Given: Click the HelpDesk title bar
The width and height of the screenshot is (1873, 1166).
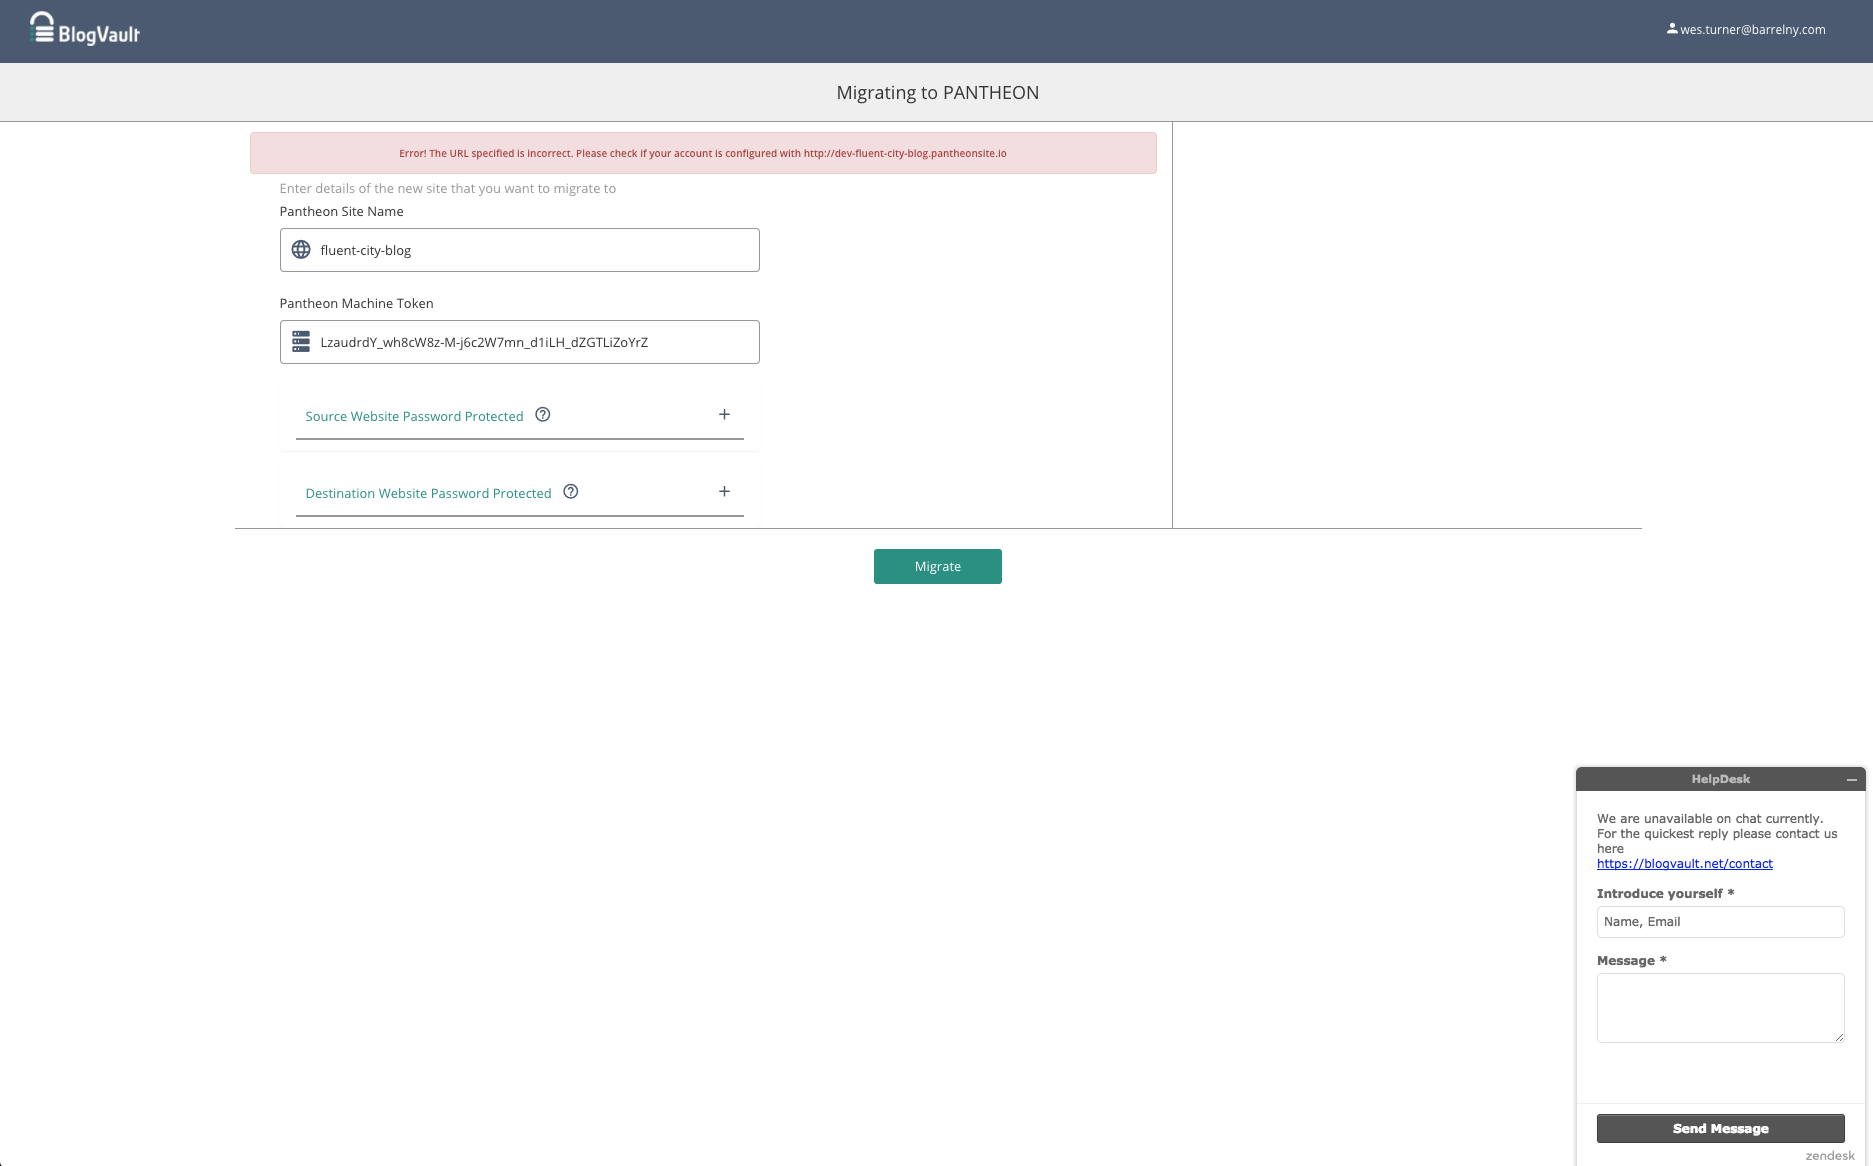Looking at the screenshot, I should 1721,779.
